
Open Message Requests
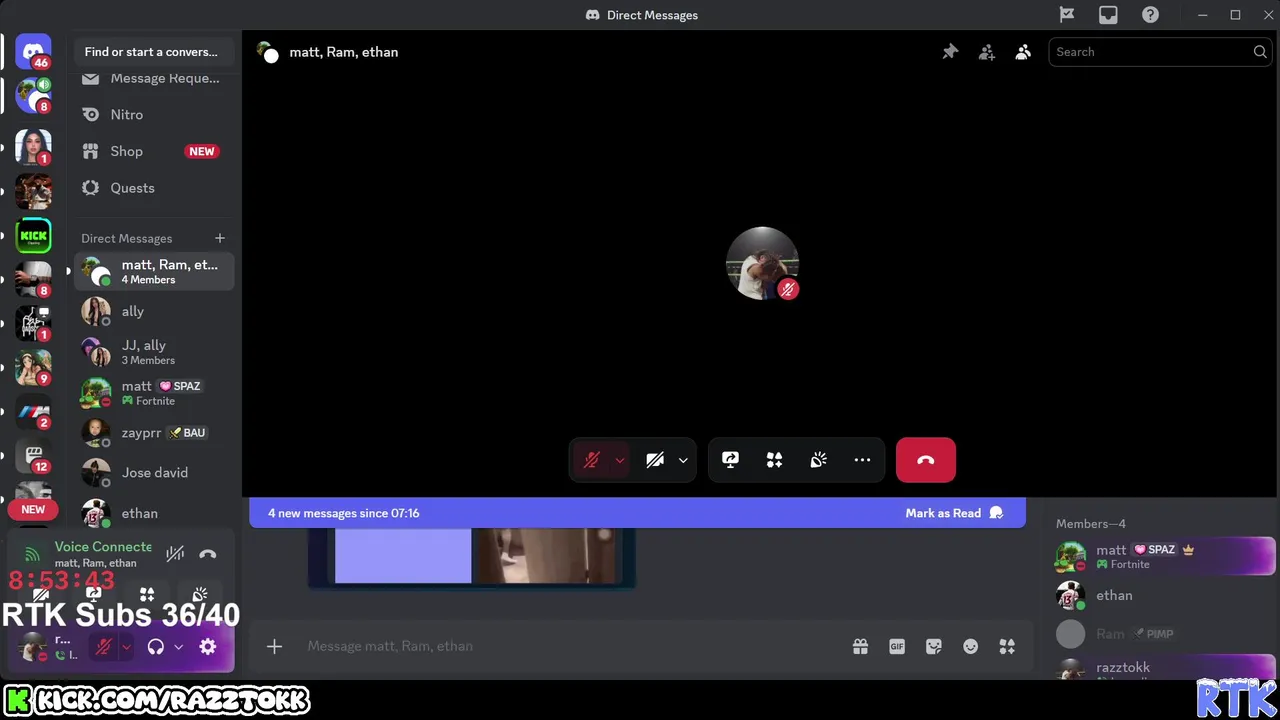coord(154,78)
